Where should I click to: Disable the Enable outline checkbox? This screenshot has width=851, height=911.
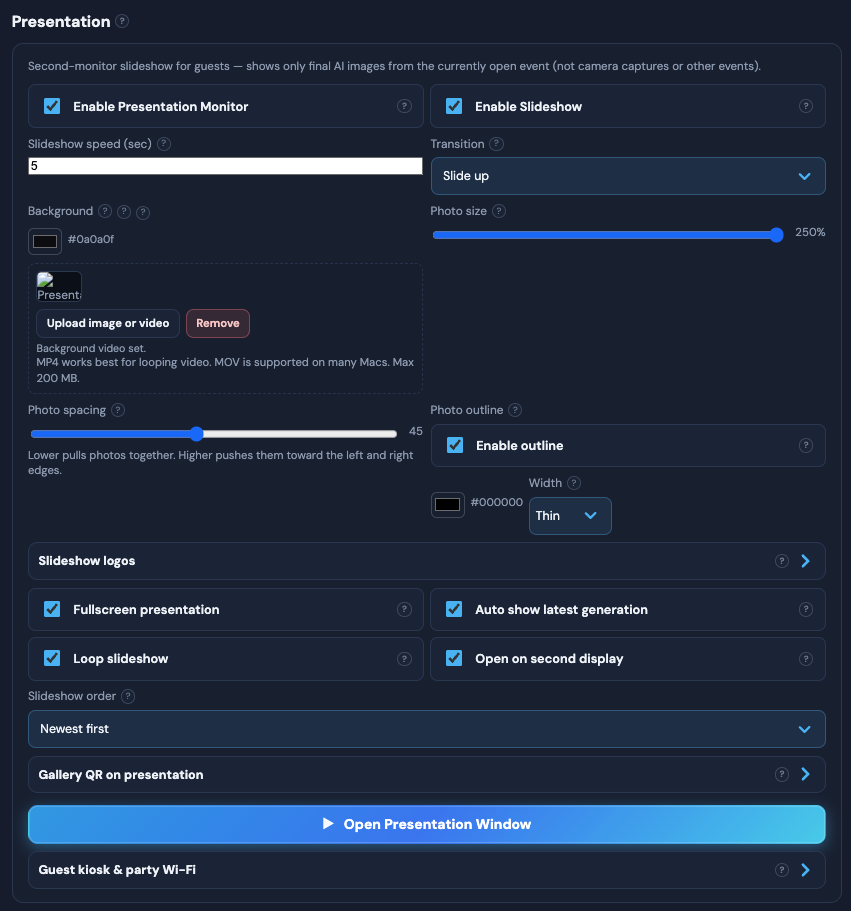tap(455, 446)
